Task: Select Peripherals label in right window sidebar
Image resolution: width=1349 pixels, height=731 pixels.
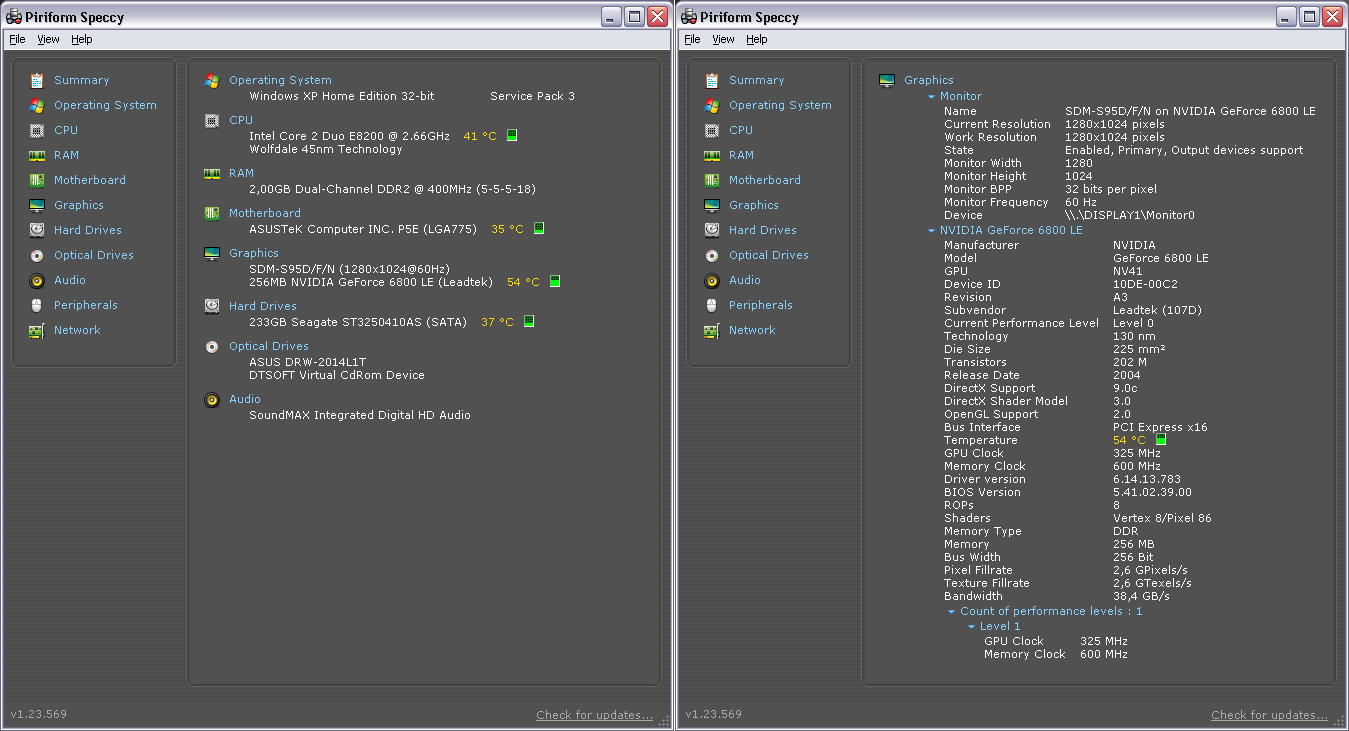Action: (x=761, y=305)
